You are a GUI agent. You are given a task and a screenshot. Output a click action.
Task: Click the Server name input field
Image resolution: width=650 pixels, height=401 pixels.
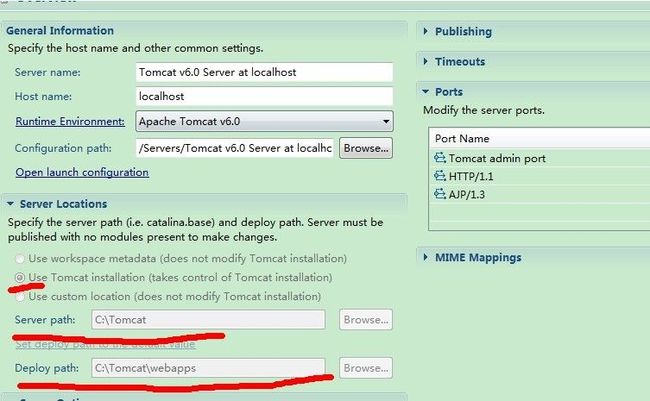point(264,72)
